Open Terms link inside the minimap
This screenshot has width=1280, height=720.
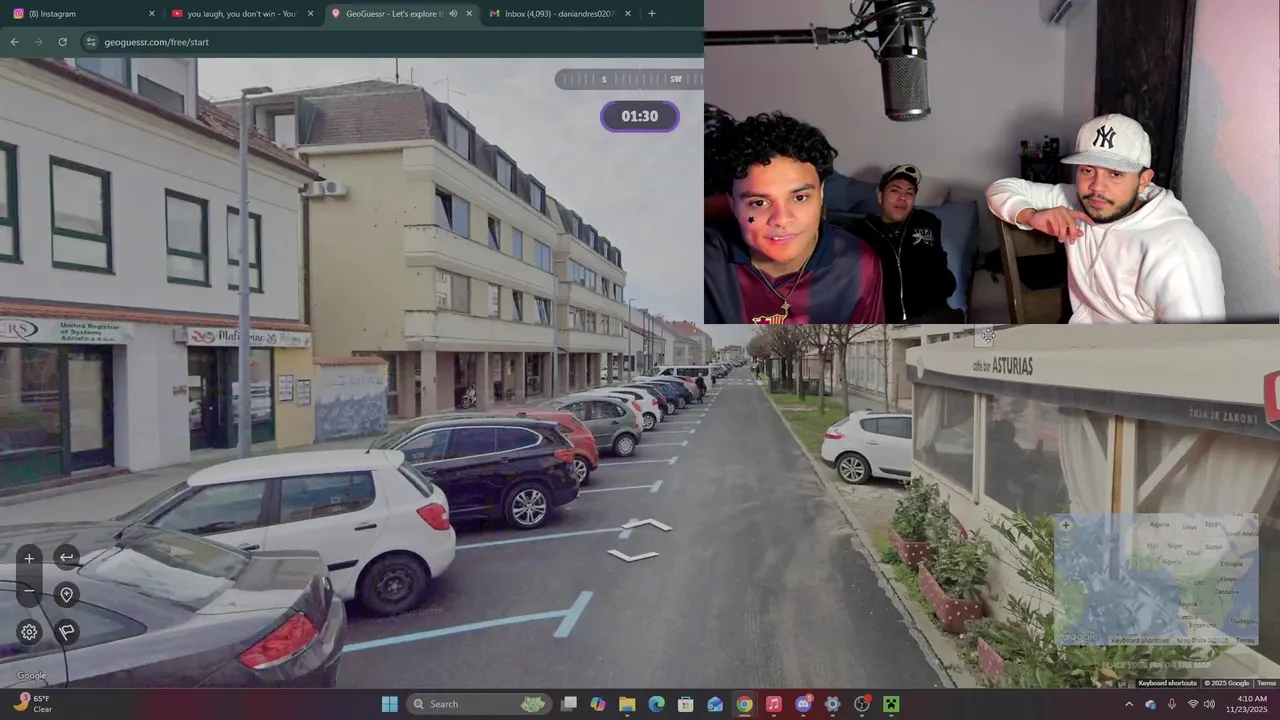(x=1245, y=640)
